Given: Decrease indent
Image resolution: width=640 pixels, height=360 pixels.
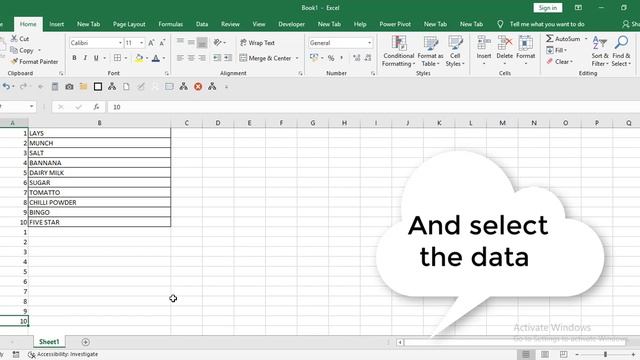Looking at the screenshot, I should click(217, 58).
